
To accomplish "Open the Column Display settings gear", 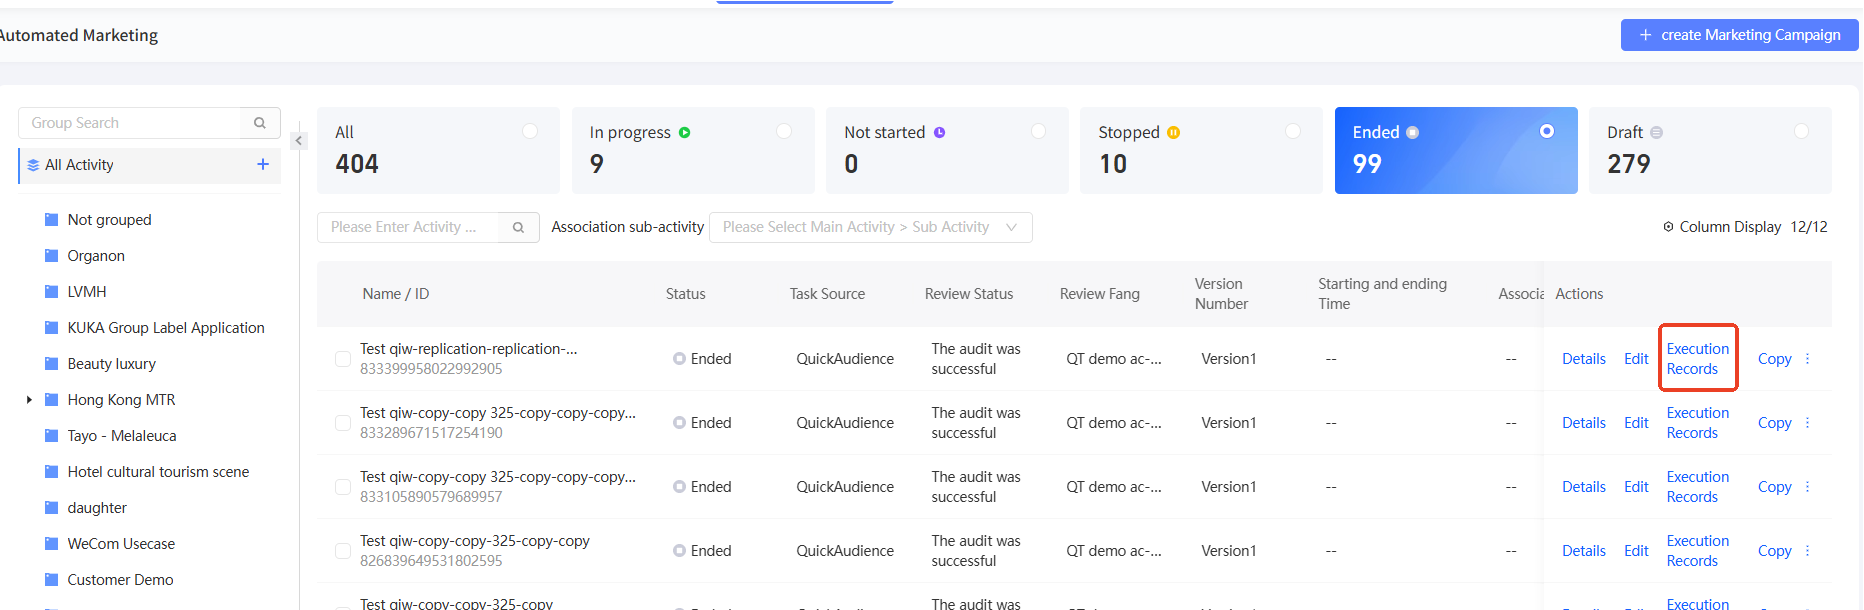I will pos(1668,227).
